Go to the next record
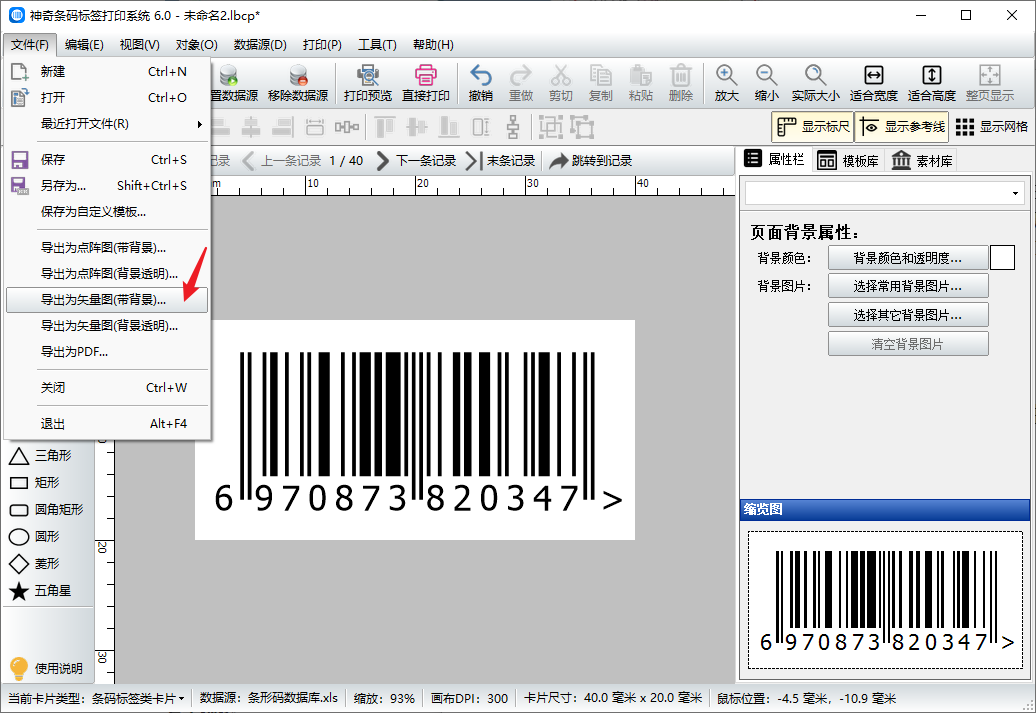 point(416,161)
